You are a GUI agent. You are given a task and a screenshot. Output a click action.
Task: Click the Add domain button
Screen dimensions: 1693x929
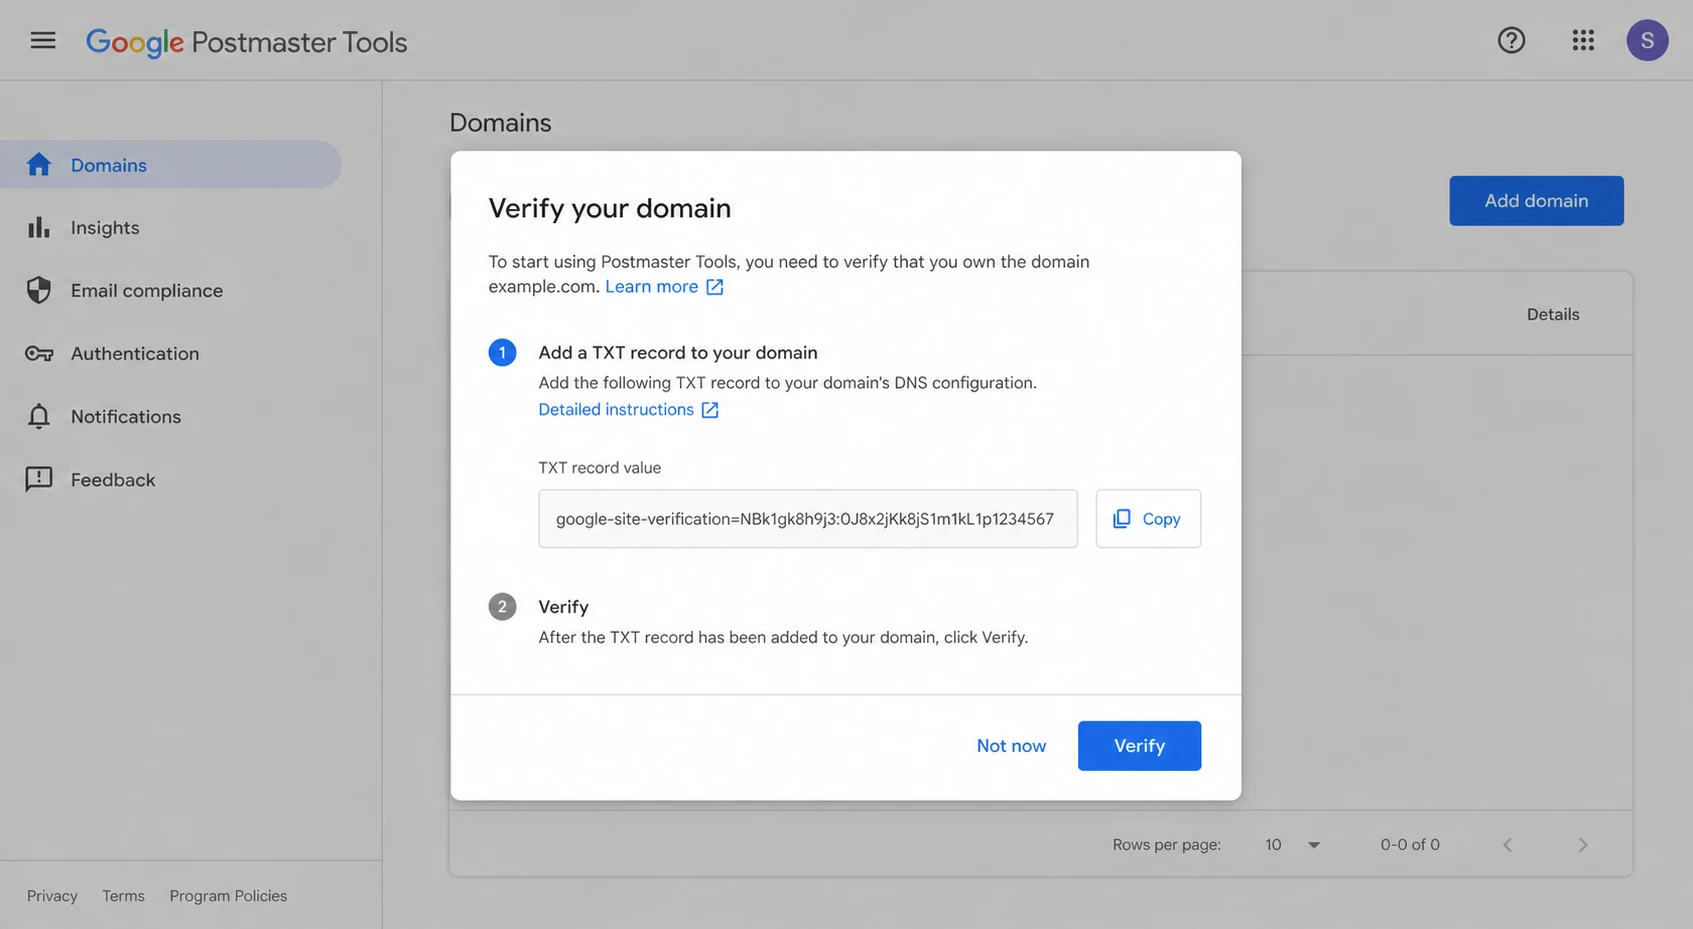click(1536, 201)
